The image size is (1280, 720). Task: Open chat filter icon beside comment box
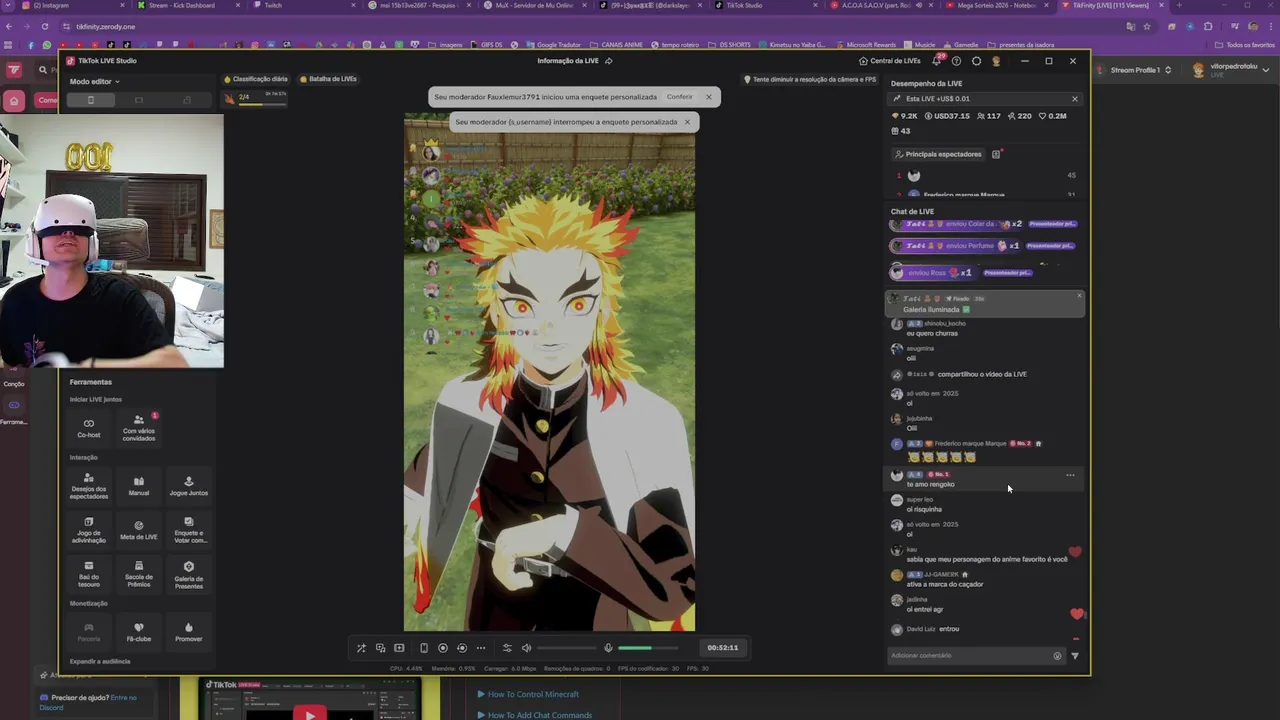click(1075, 656)
